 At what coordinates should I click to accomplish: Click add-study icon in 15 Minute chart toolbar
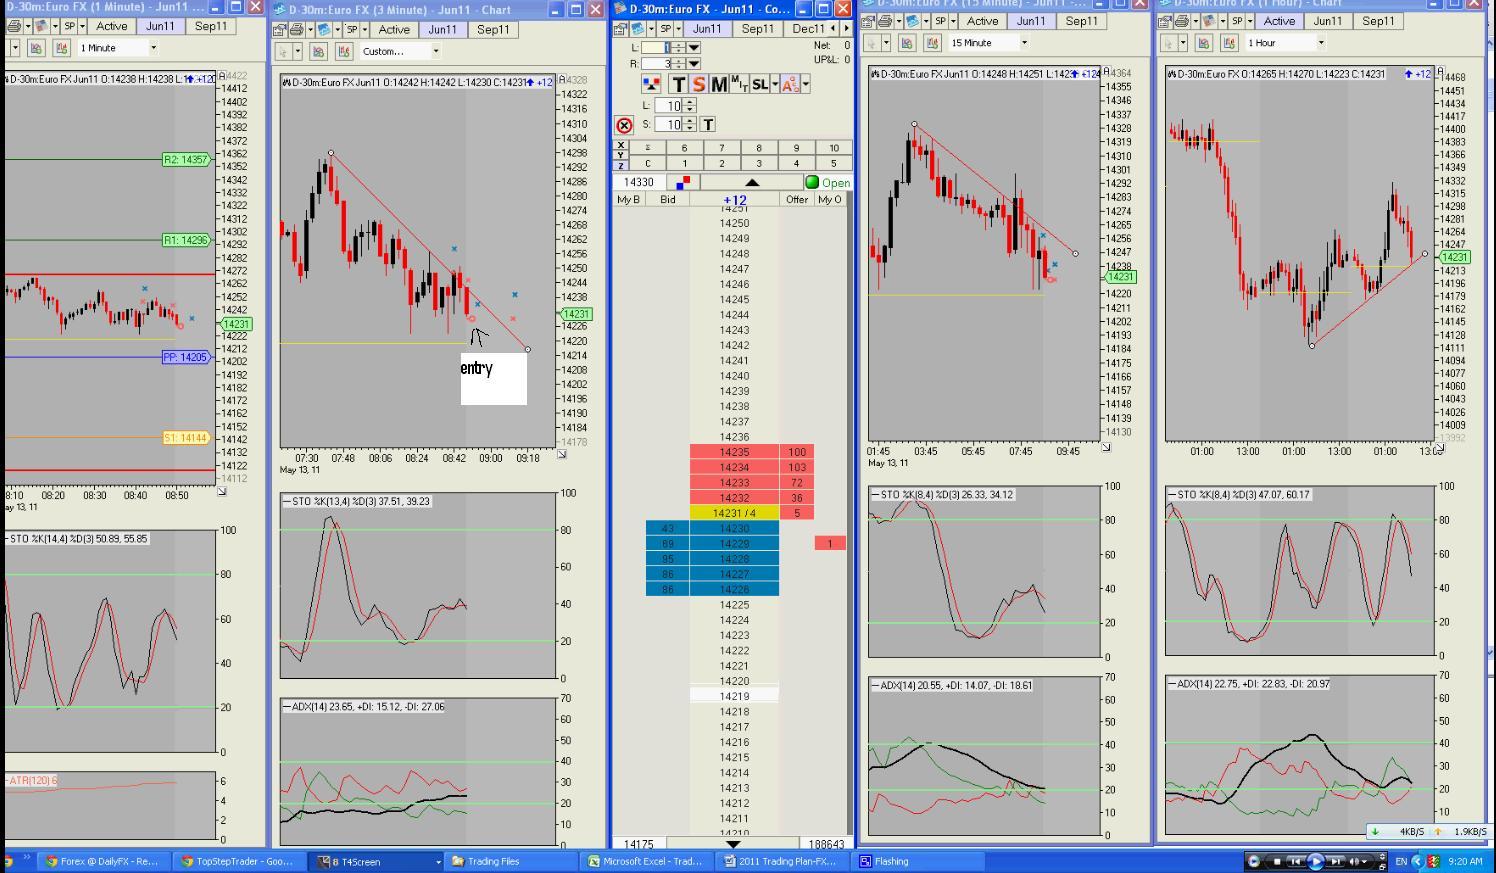tap(907, 43)
